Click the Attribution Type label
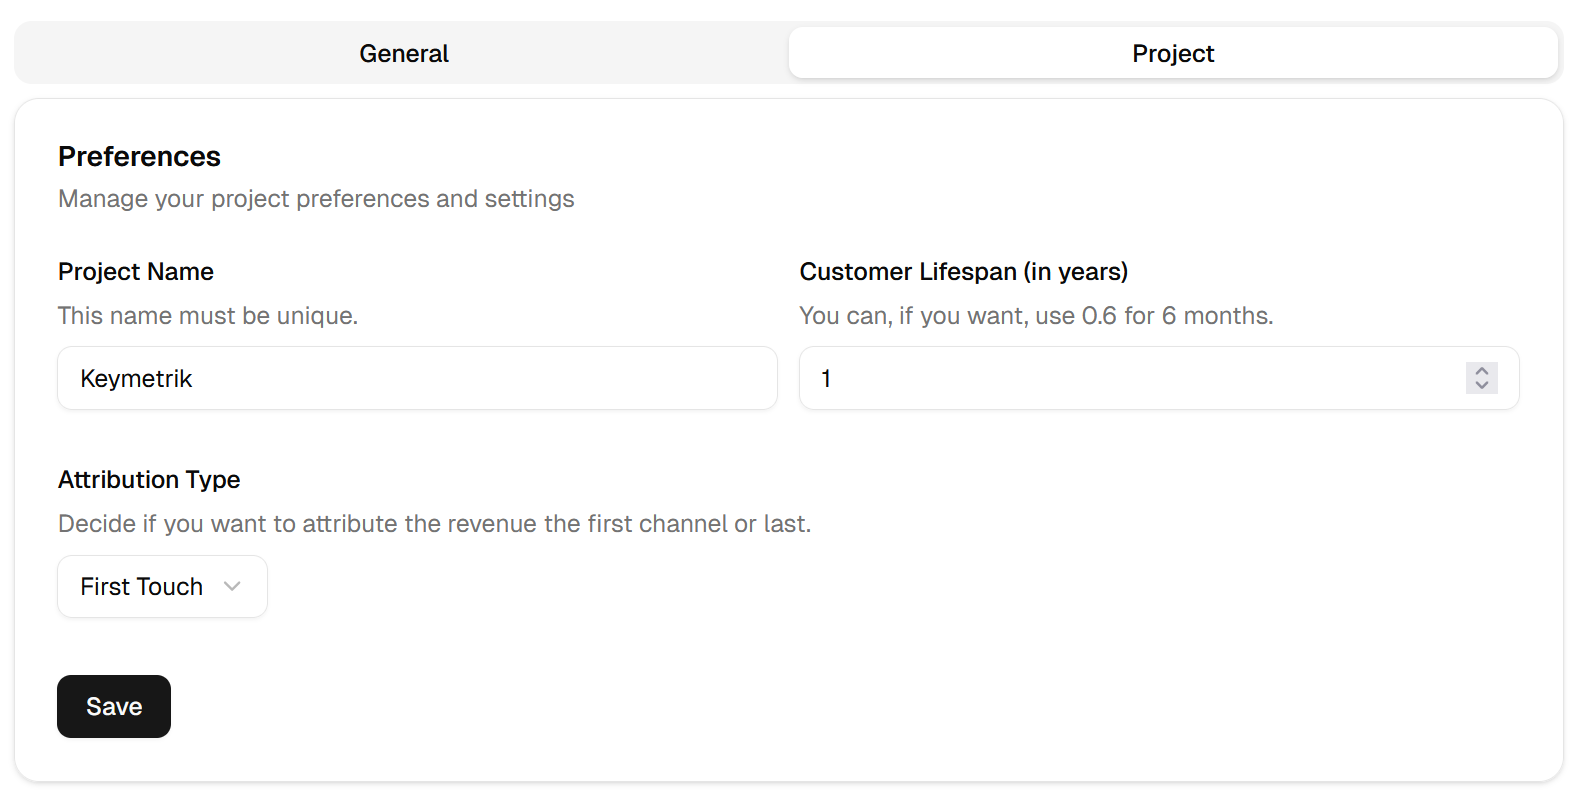 (x=149, y=480)
